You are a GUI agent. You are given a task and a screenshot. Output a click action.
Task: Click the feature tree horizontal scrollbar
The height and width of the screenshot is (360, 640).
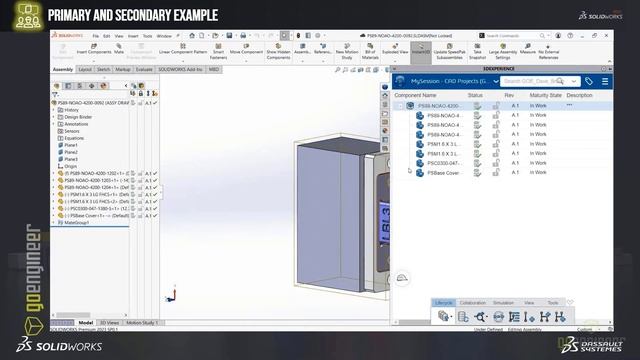coord(73,315)
